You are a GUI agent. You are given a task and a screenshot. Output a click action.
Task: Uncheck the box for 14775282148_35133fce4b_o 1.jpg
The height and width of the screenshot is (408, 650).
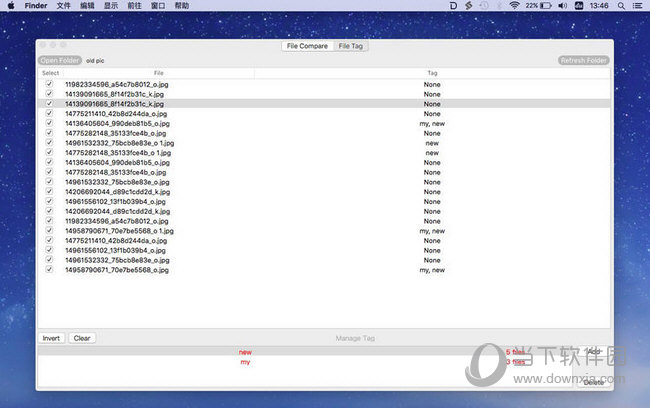[x=49, y=152]
